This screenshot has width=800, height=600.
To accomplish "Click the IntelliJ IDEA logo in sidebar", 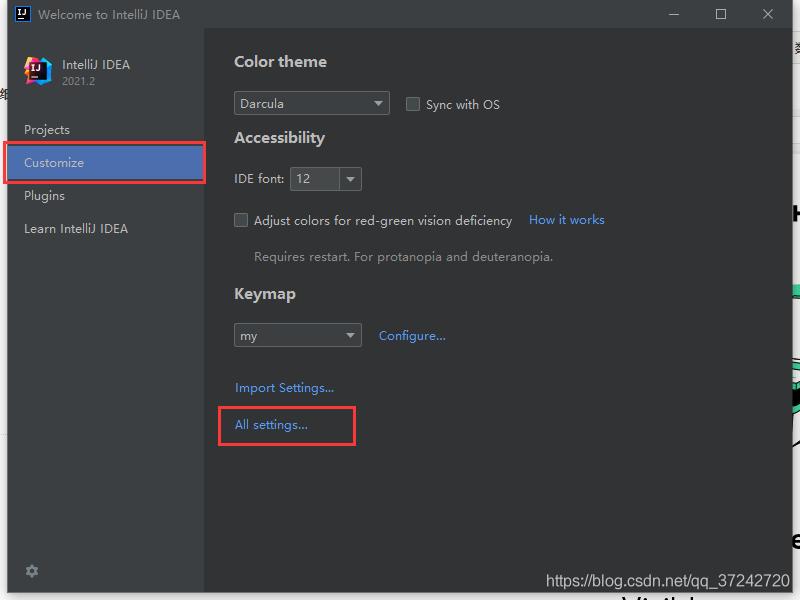I will point(38,71).
